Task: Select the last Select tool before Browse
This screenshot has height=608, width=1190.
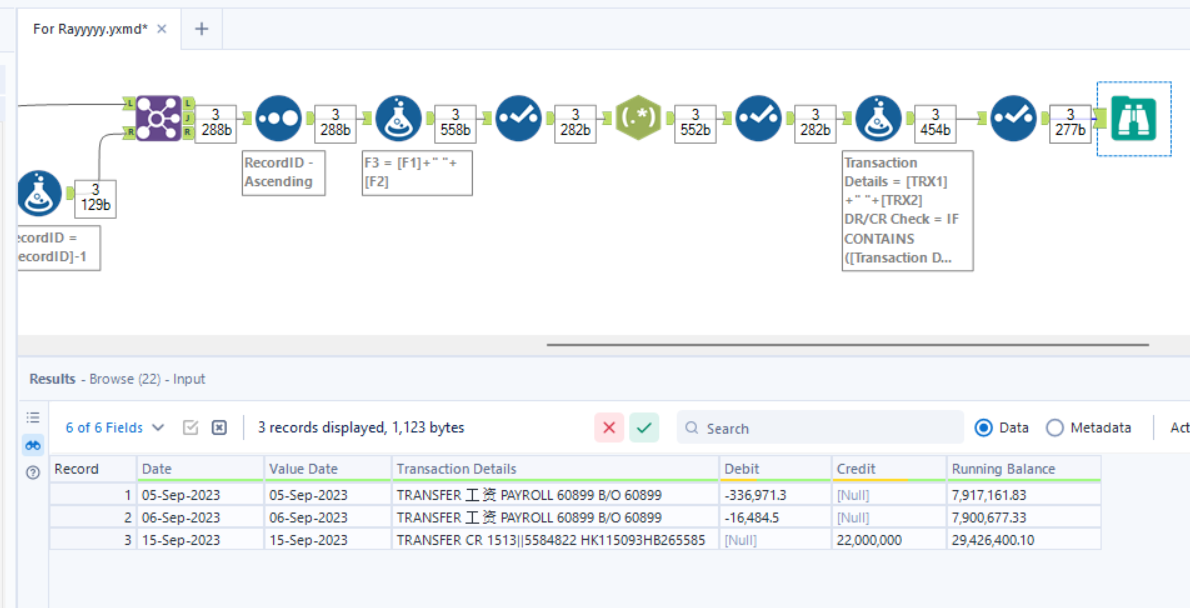Action: tap(1013, 117)
